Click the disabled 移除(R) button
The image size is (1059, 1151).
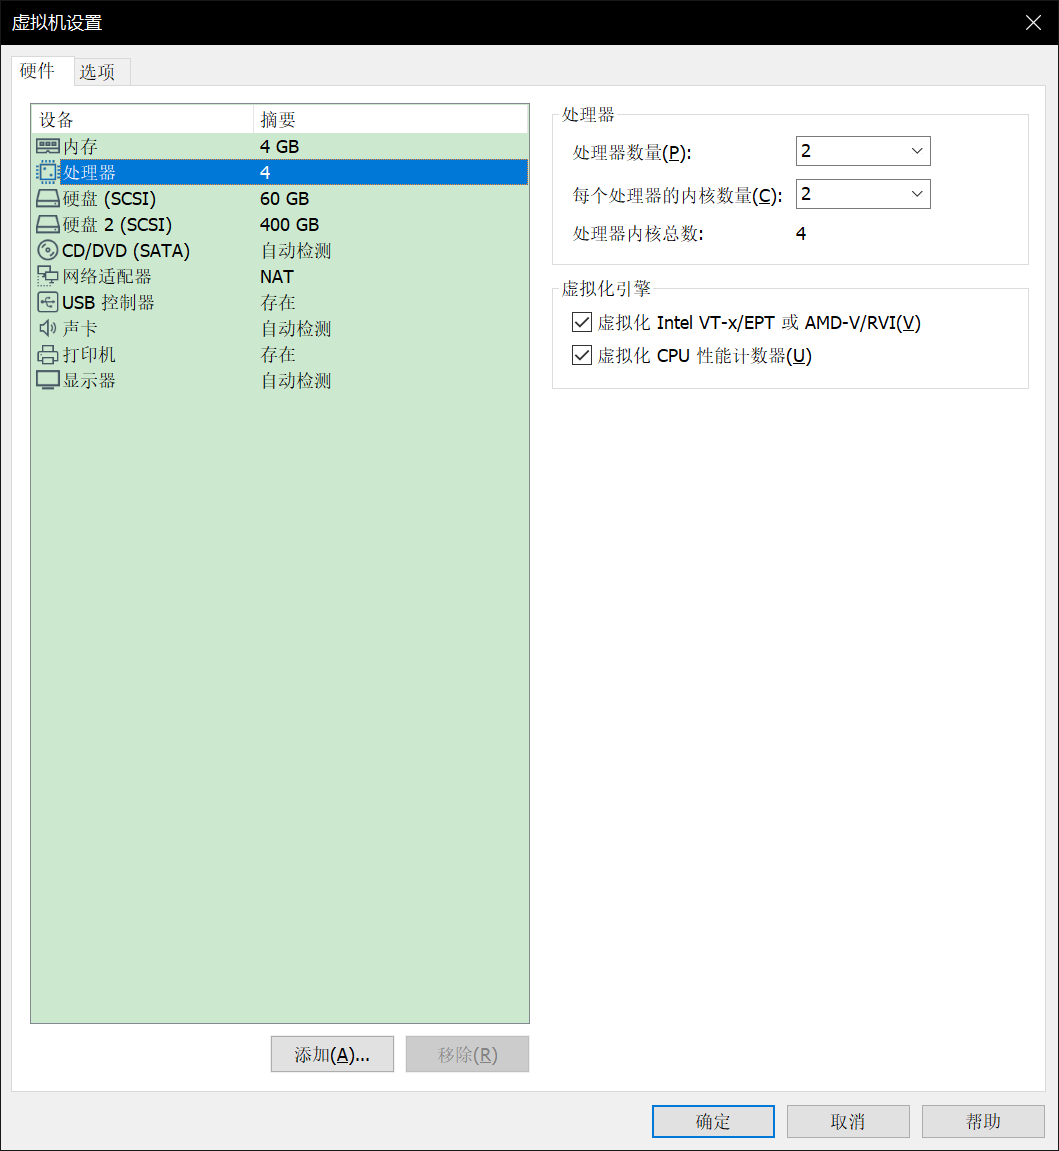[x=467, y=1054]
